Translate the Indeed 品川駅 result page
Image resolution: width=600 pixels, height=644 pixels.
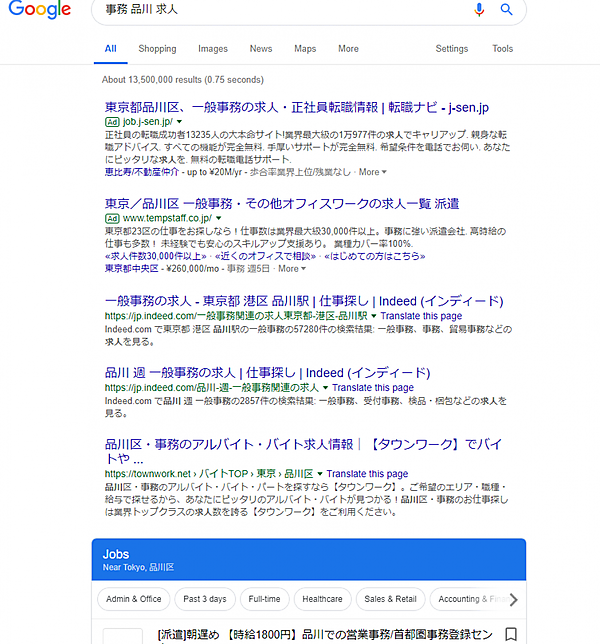[421, 316]
